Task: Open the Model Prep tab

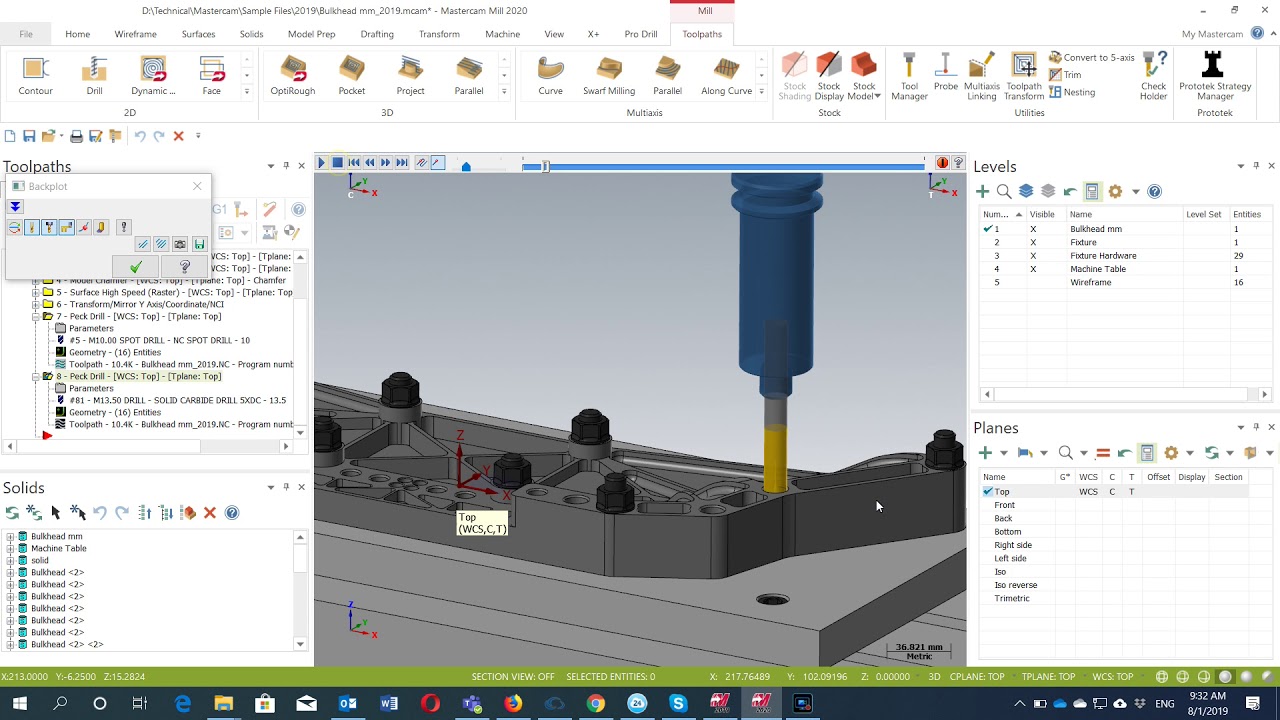Action: tap(312, 34)
